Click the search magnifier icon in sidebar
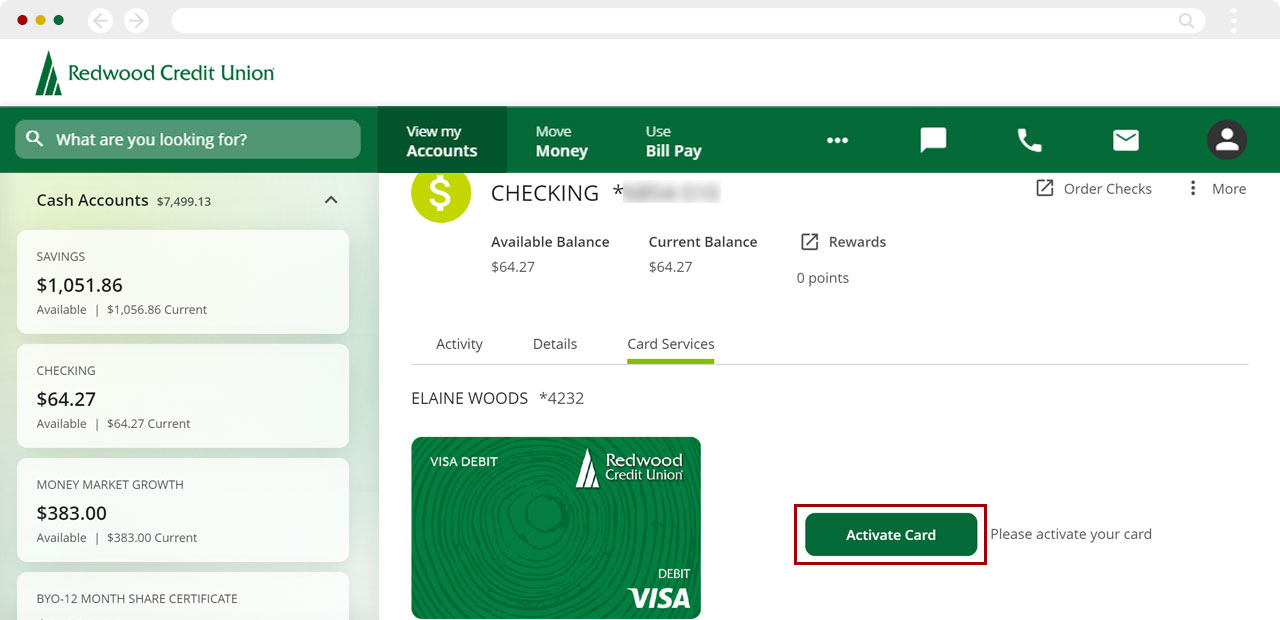The height and width of the screenshot is (620, 1280). (x=35, y=139)
